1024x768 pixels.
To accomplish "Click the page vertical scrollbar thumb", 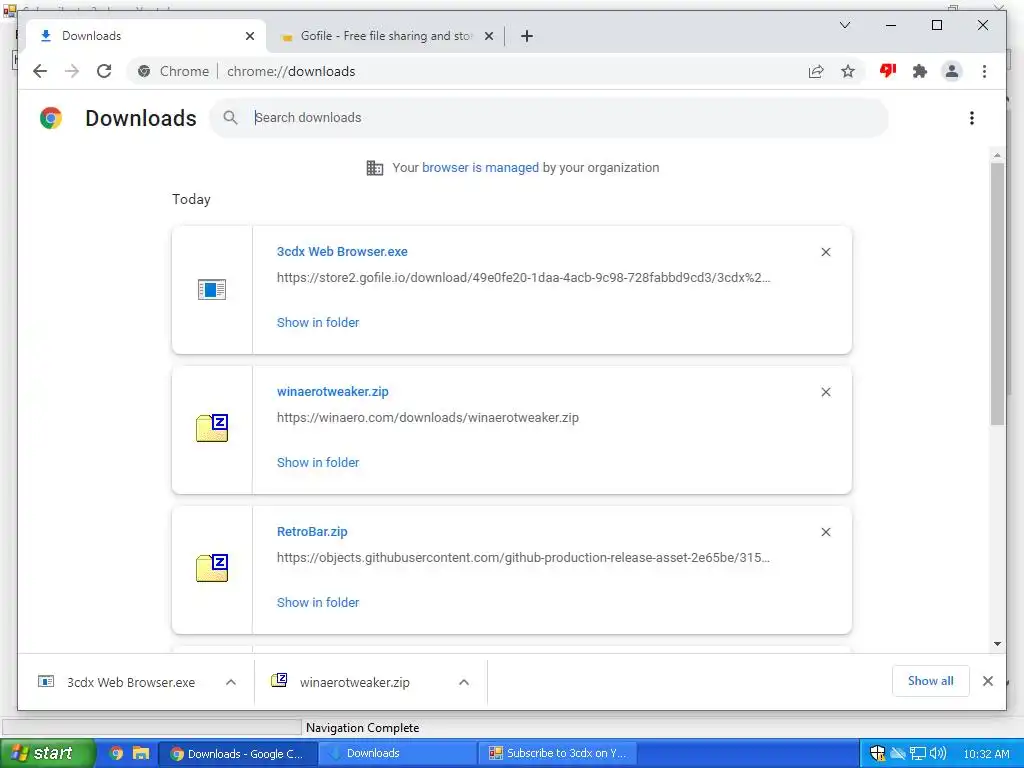I will 997,294.
